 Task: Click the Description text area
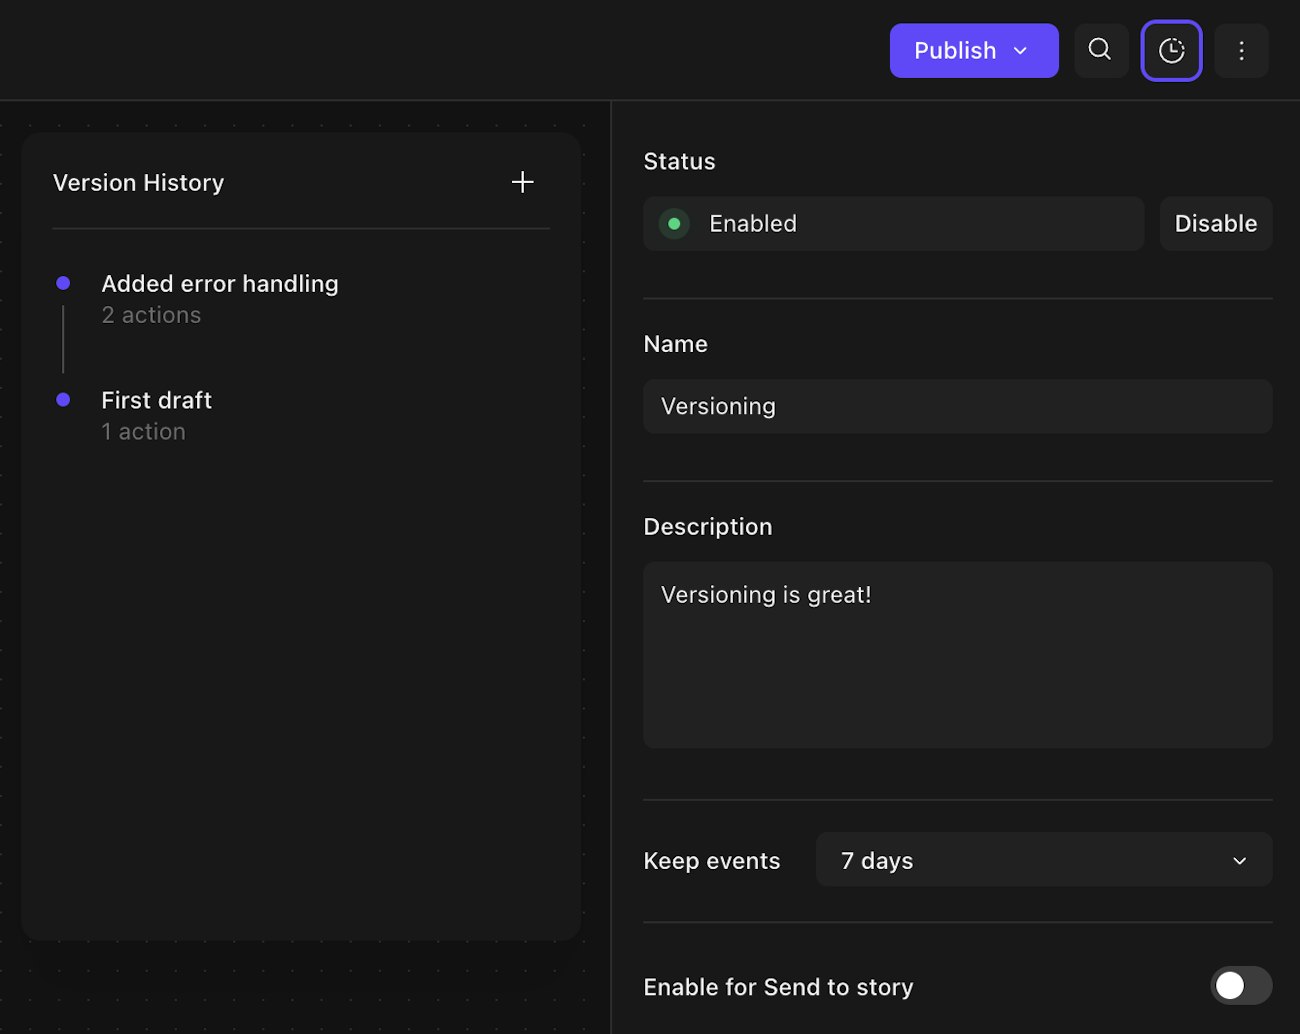956,655
